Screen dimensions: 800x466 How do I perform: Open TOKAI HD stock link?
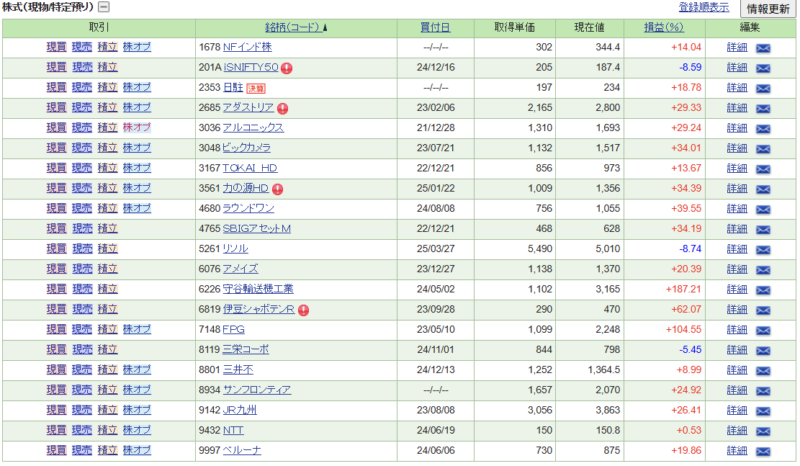250,168
